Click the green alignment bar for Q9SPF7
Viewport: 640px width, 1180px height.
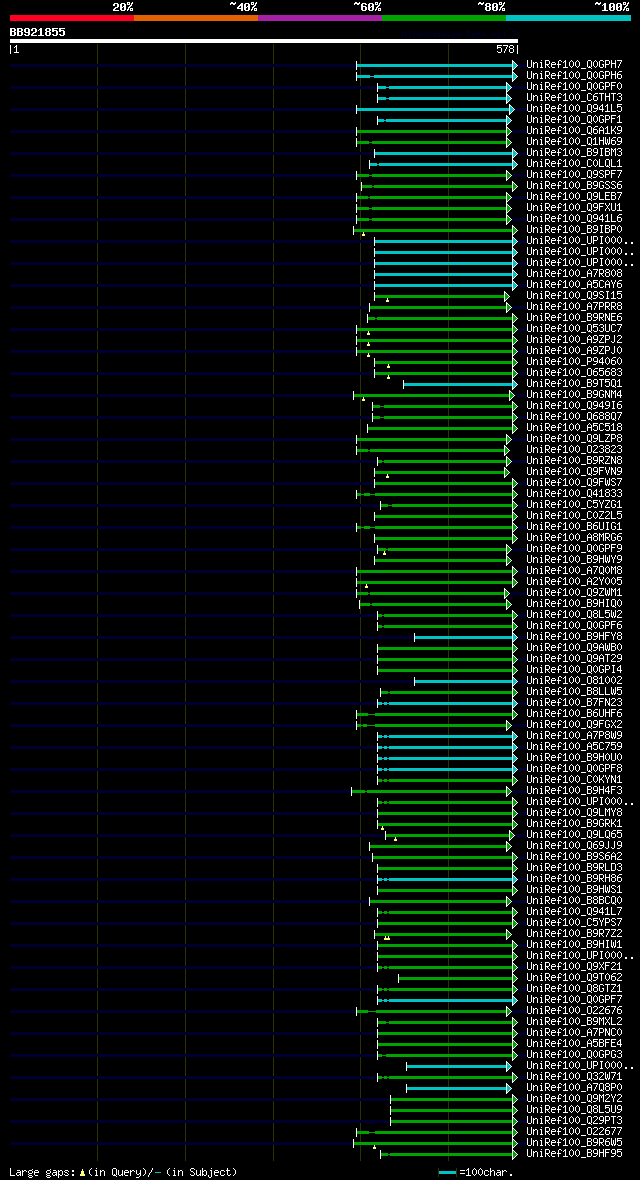coord(432,175)
